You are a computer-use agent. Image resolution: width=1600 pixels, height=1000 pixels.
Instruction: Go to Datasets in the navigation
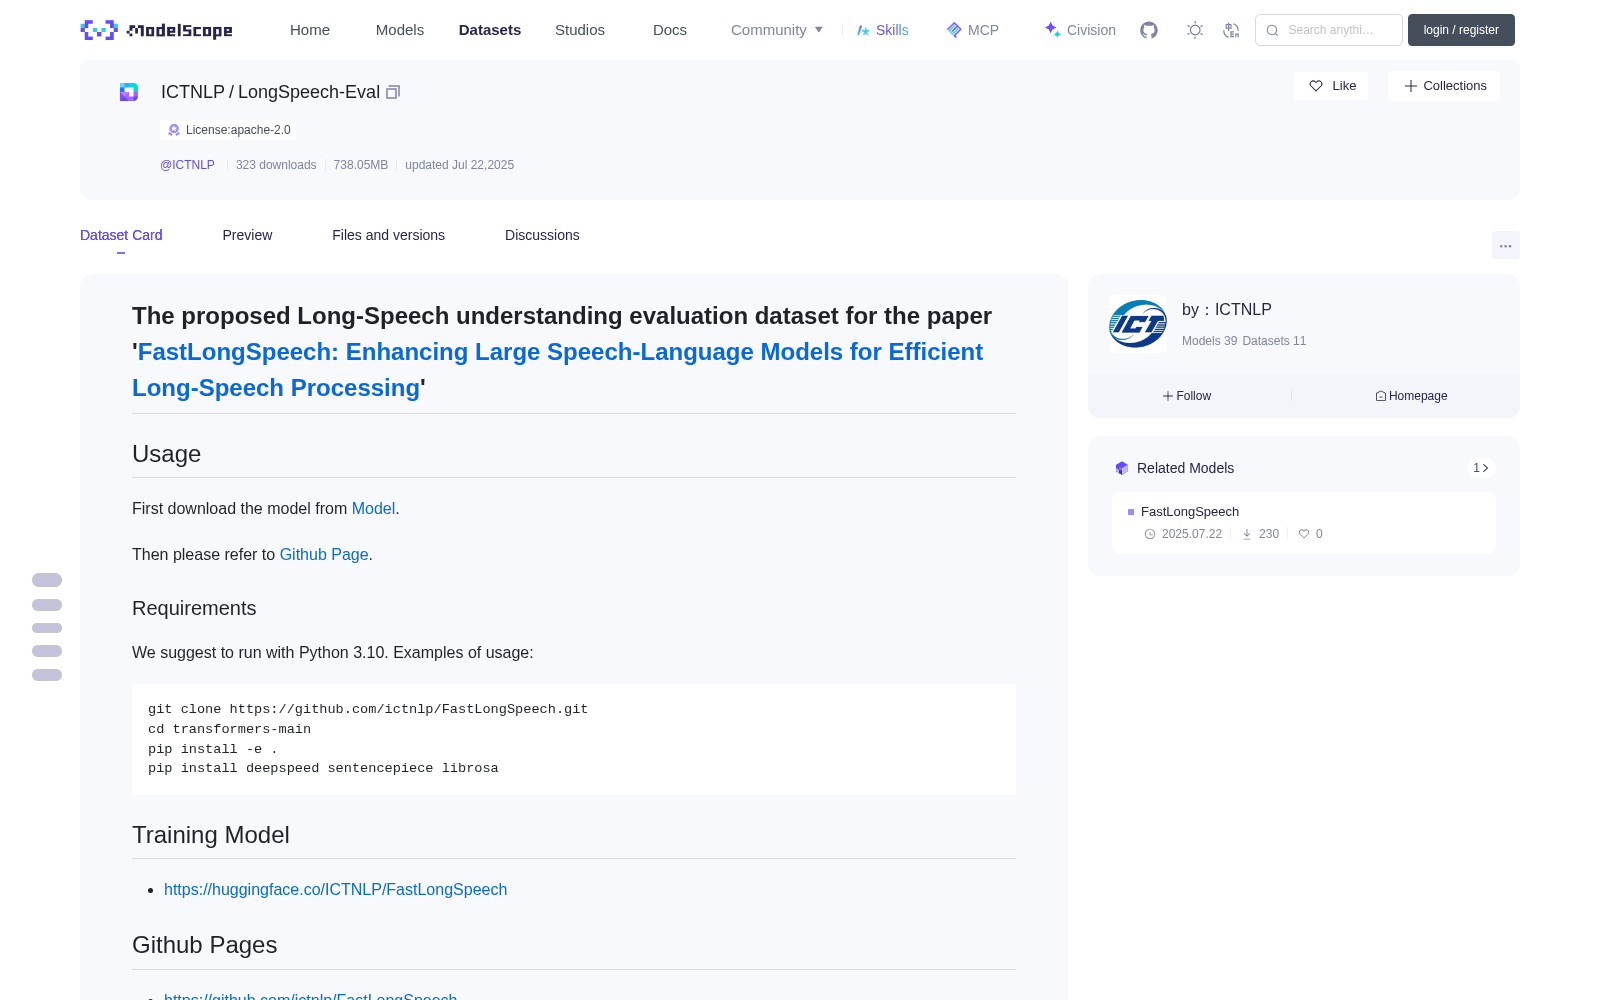(490, 30)
